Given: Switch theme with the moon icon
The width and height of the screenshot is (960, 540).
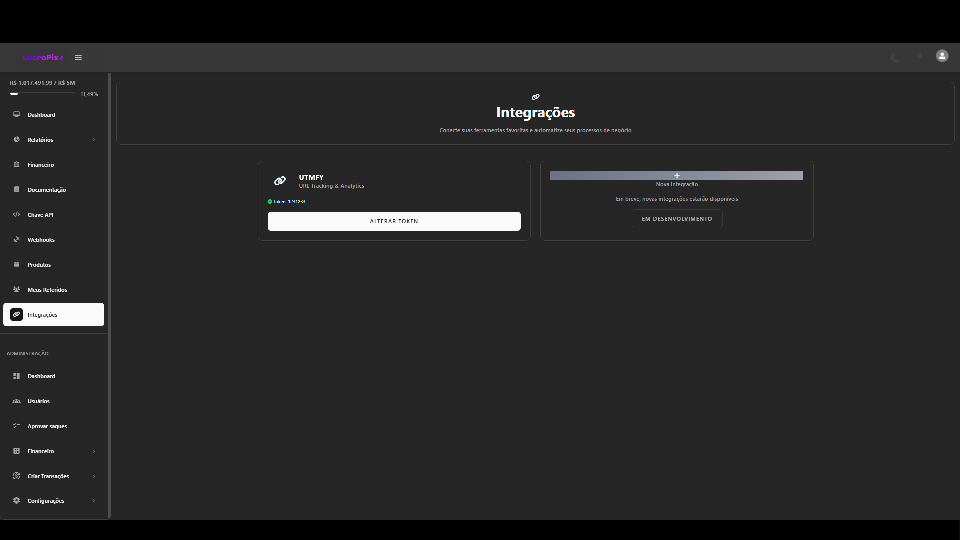Looking at the screenshot, I should [x=895, y=57].
